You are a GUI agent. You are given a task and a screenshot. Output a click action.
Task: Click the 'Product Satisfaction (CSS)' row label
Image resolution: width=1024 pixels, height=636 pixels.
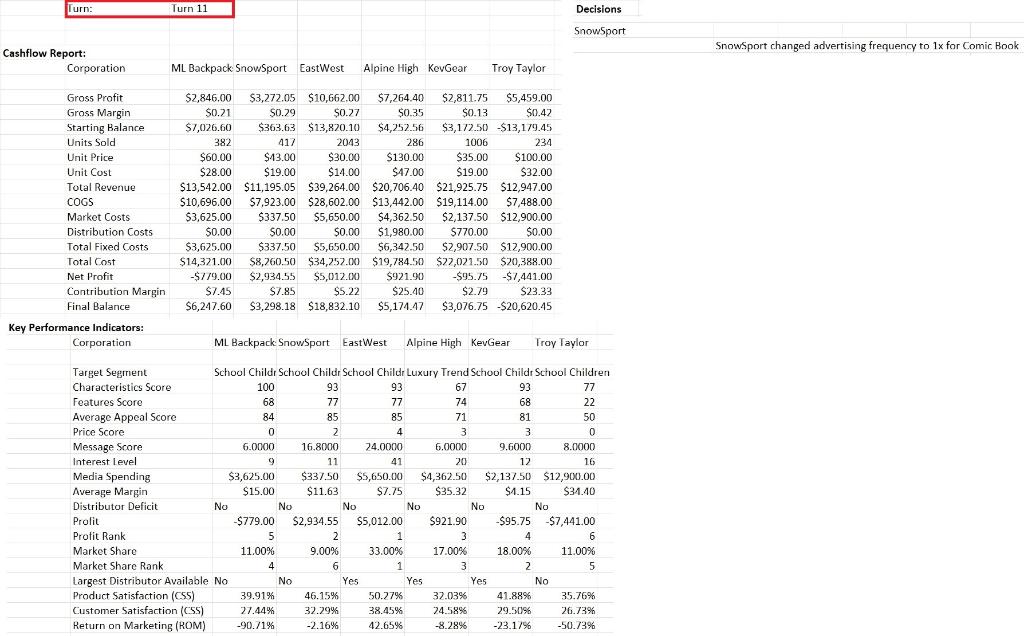(x=134, y=596)
